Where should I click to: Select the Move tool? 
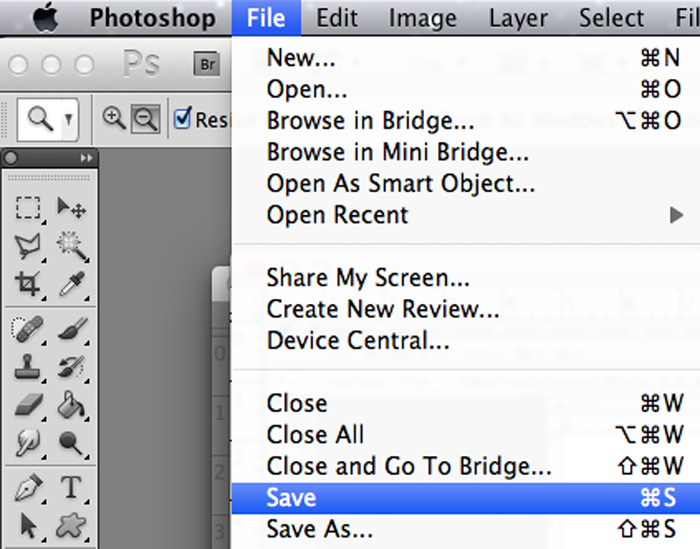[71, 208]
